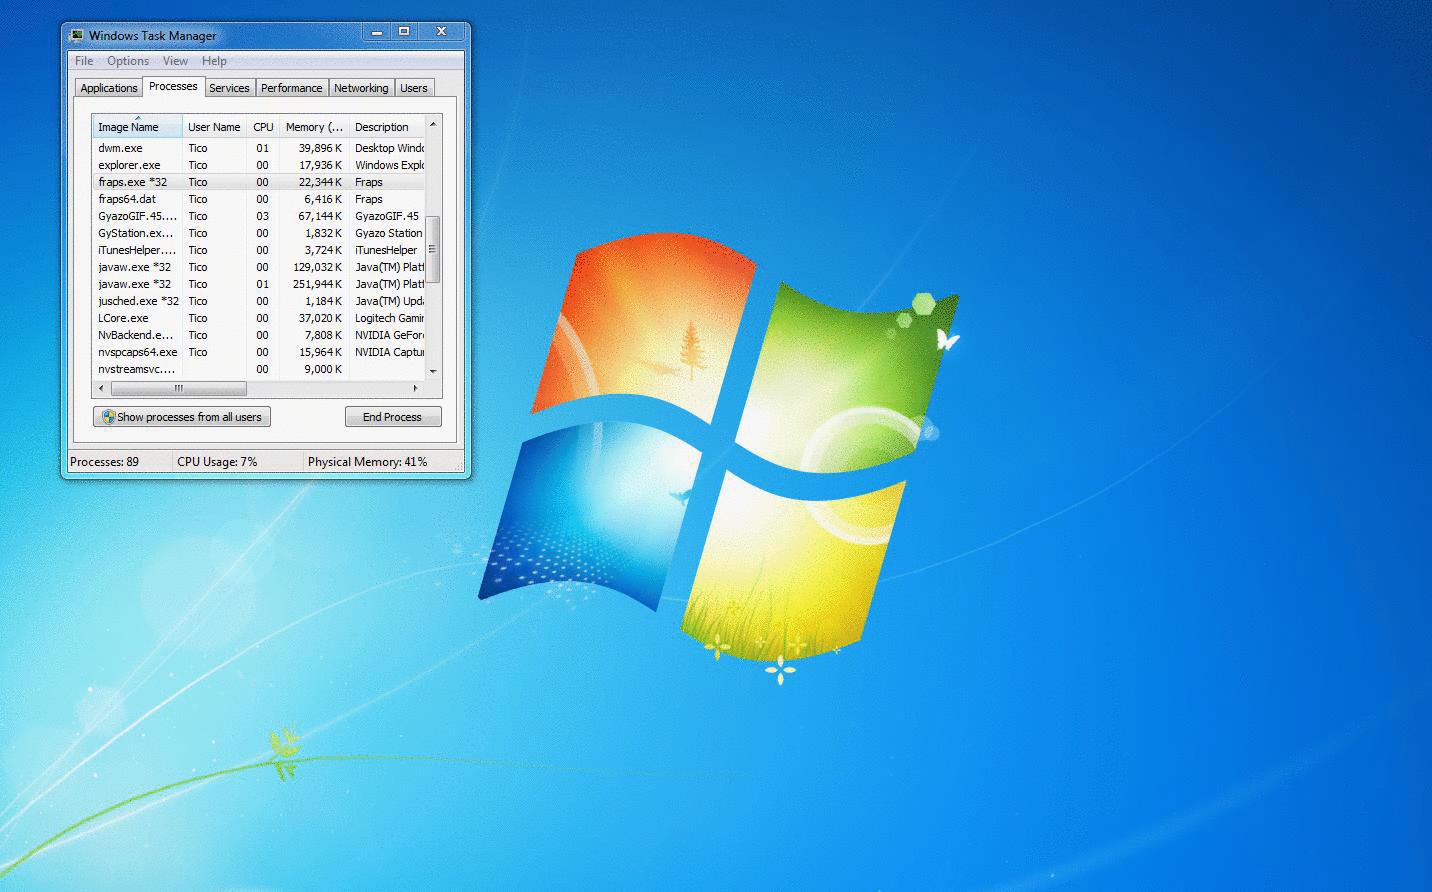Click the NVIDIA GeForce description cell
This screenshot has width=1432, height=892.
coord(389,335)
